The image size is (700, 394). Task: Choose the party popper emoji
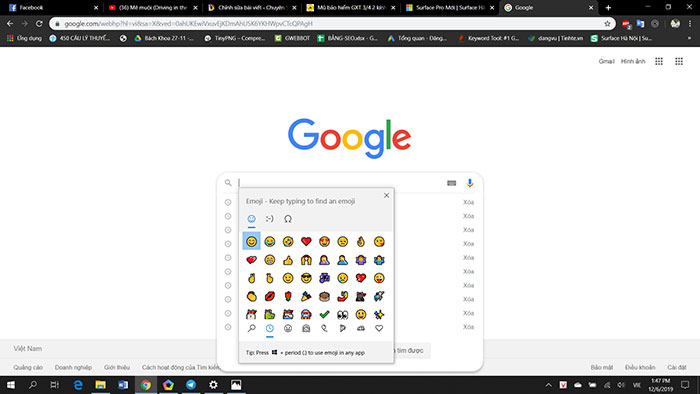306,296
